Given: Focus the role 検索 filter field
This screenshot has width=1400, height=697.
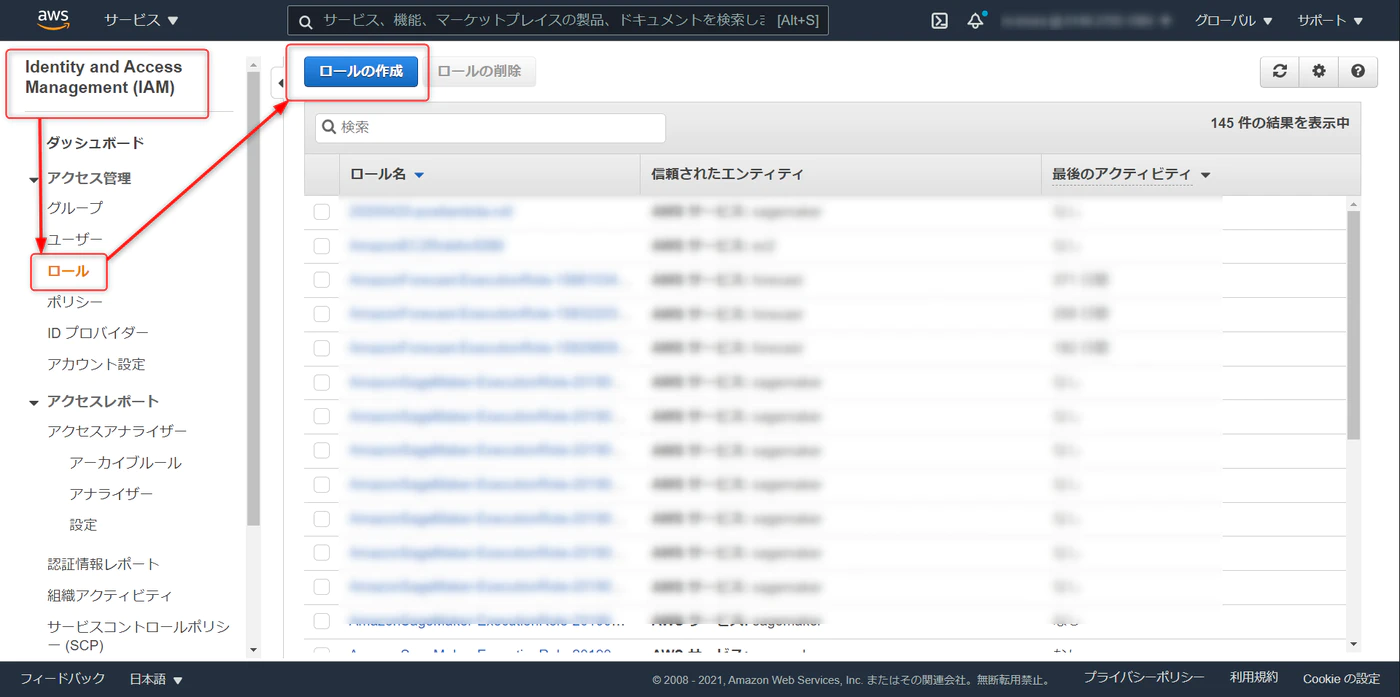Looking at the screenshot, I should 490,127.
